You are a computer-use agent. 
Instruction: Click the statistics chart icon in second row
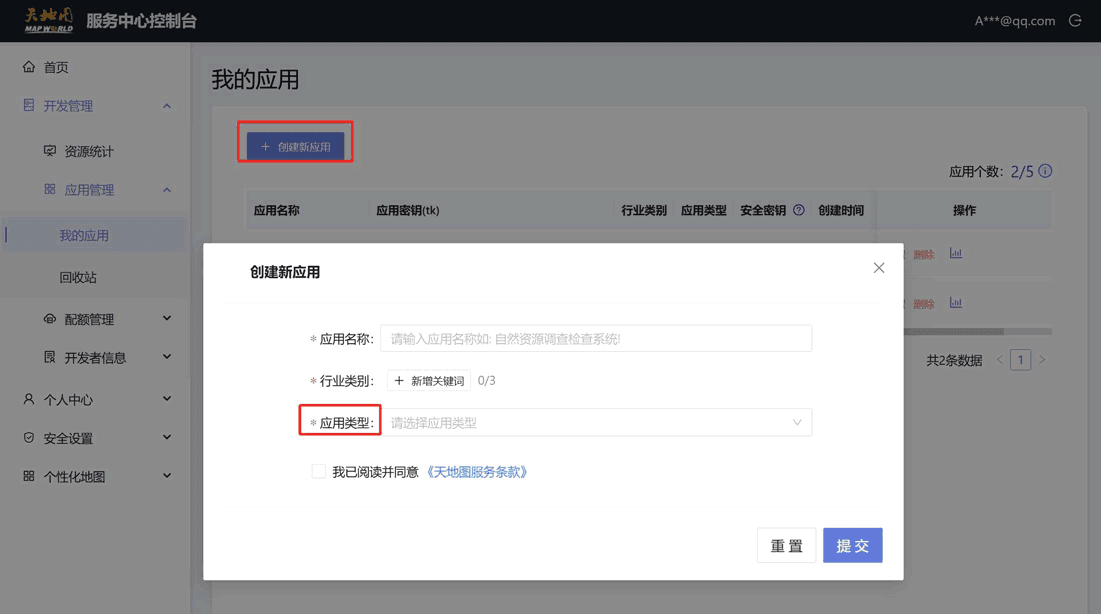click(x=956, y=302)
